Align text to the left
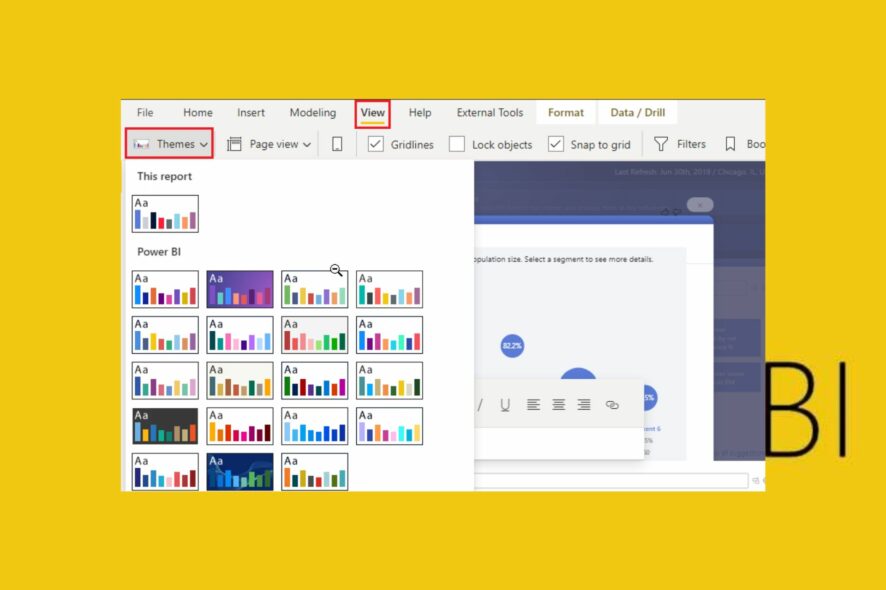Image resolution: width=886 pixels, height=590 pixels. click(x=532, y=404)
